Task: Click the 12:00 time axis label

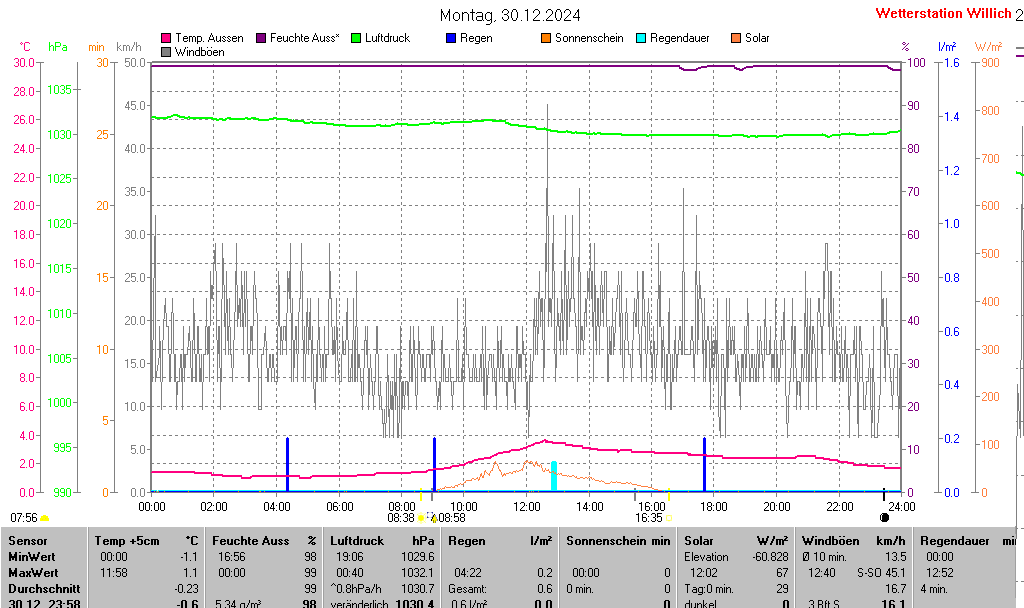Action: tap(526, 506)
